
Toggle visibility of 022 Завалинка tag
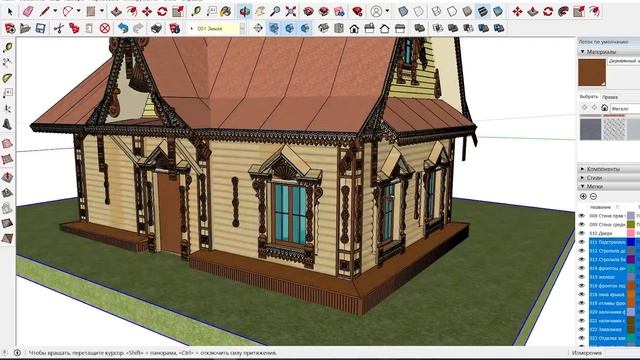(x=582, y=329)
